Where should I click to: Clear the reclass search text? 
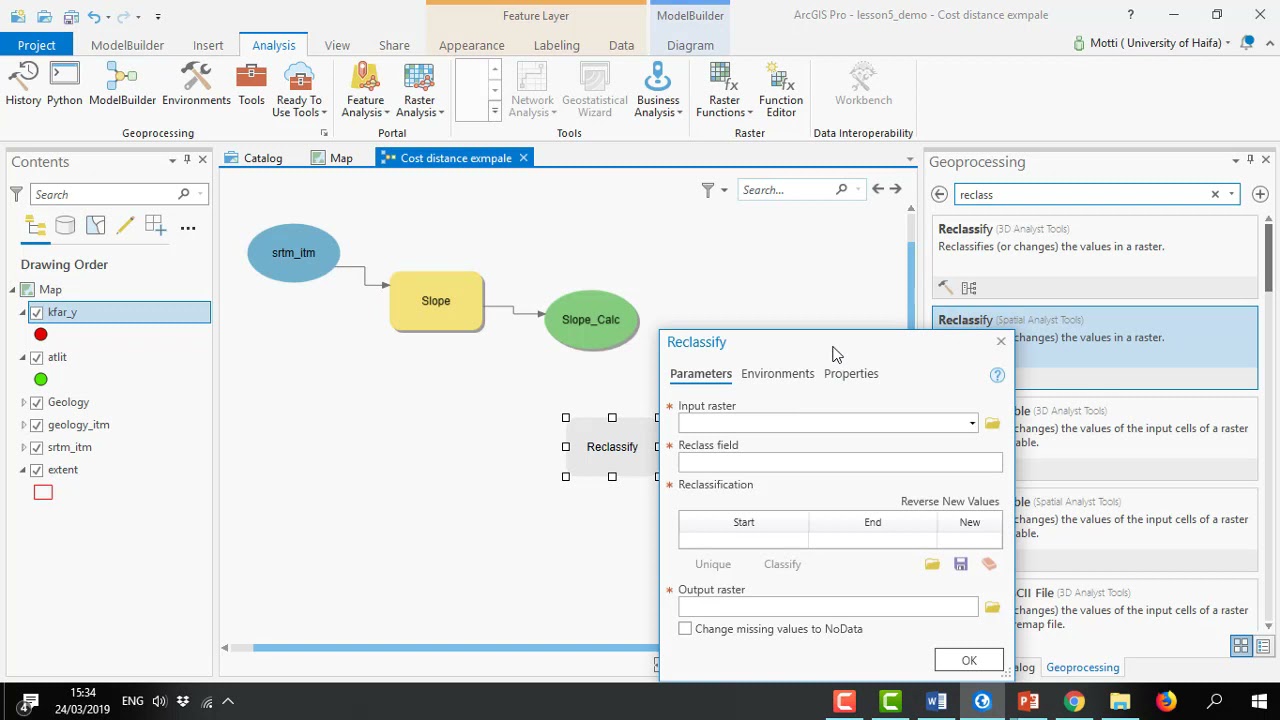1215,195
